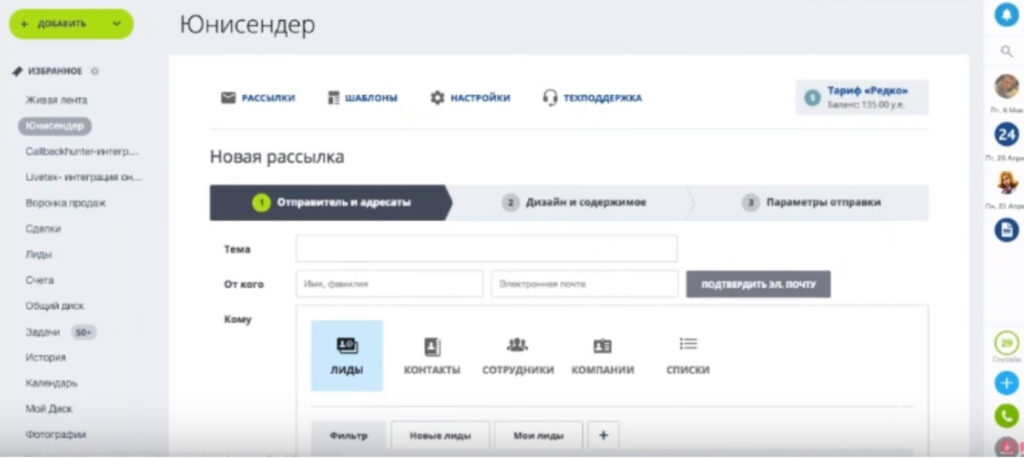Click Подтвердить эл. почту button
1024x459 pixels.
point(758,284)
